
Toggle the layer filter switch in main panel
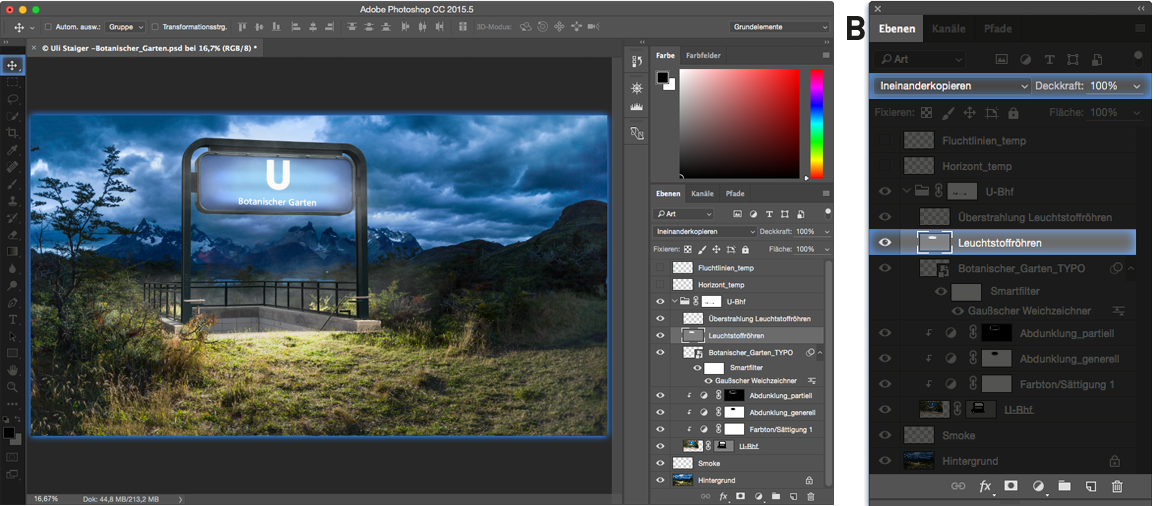[x=826, y=212]
